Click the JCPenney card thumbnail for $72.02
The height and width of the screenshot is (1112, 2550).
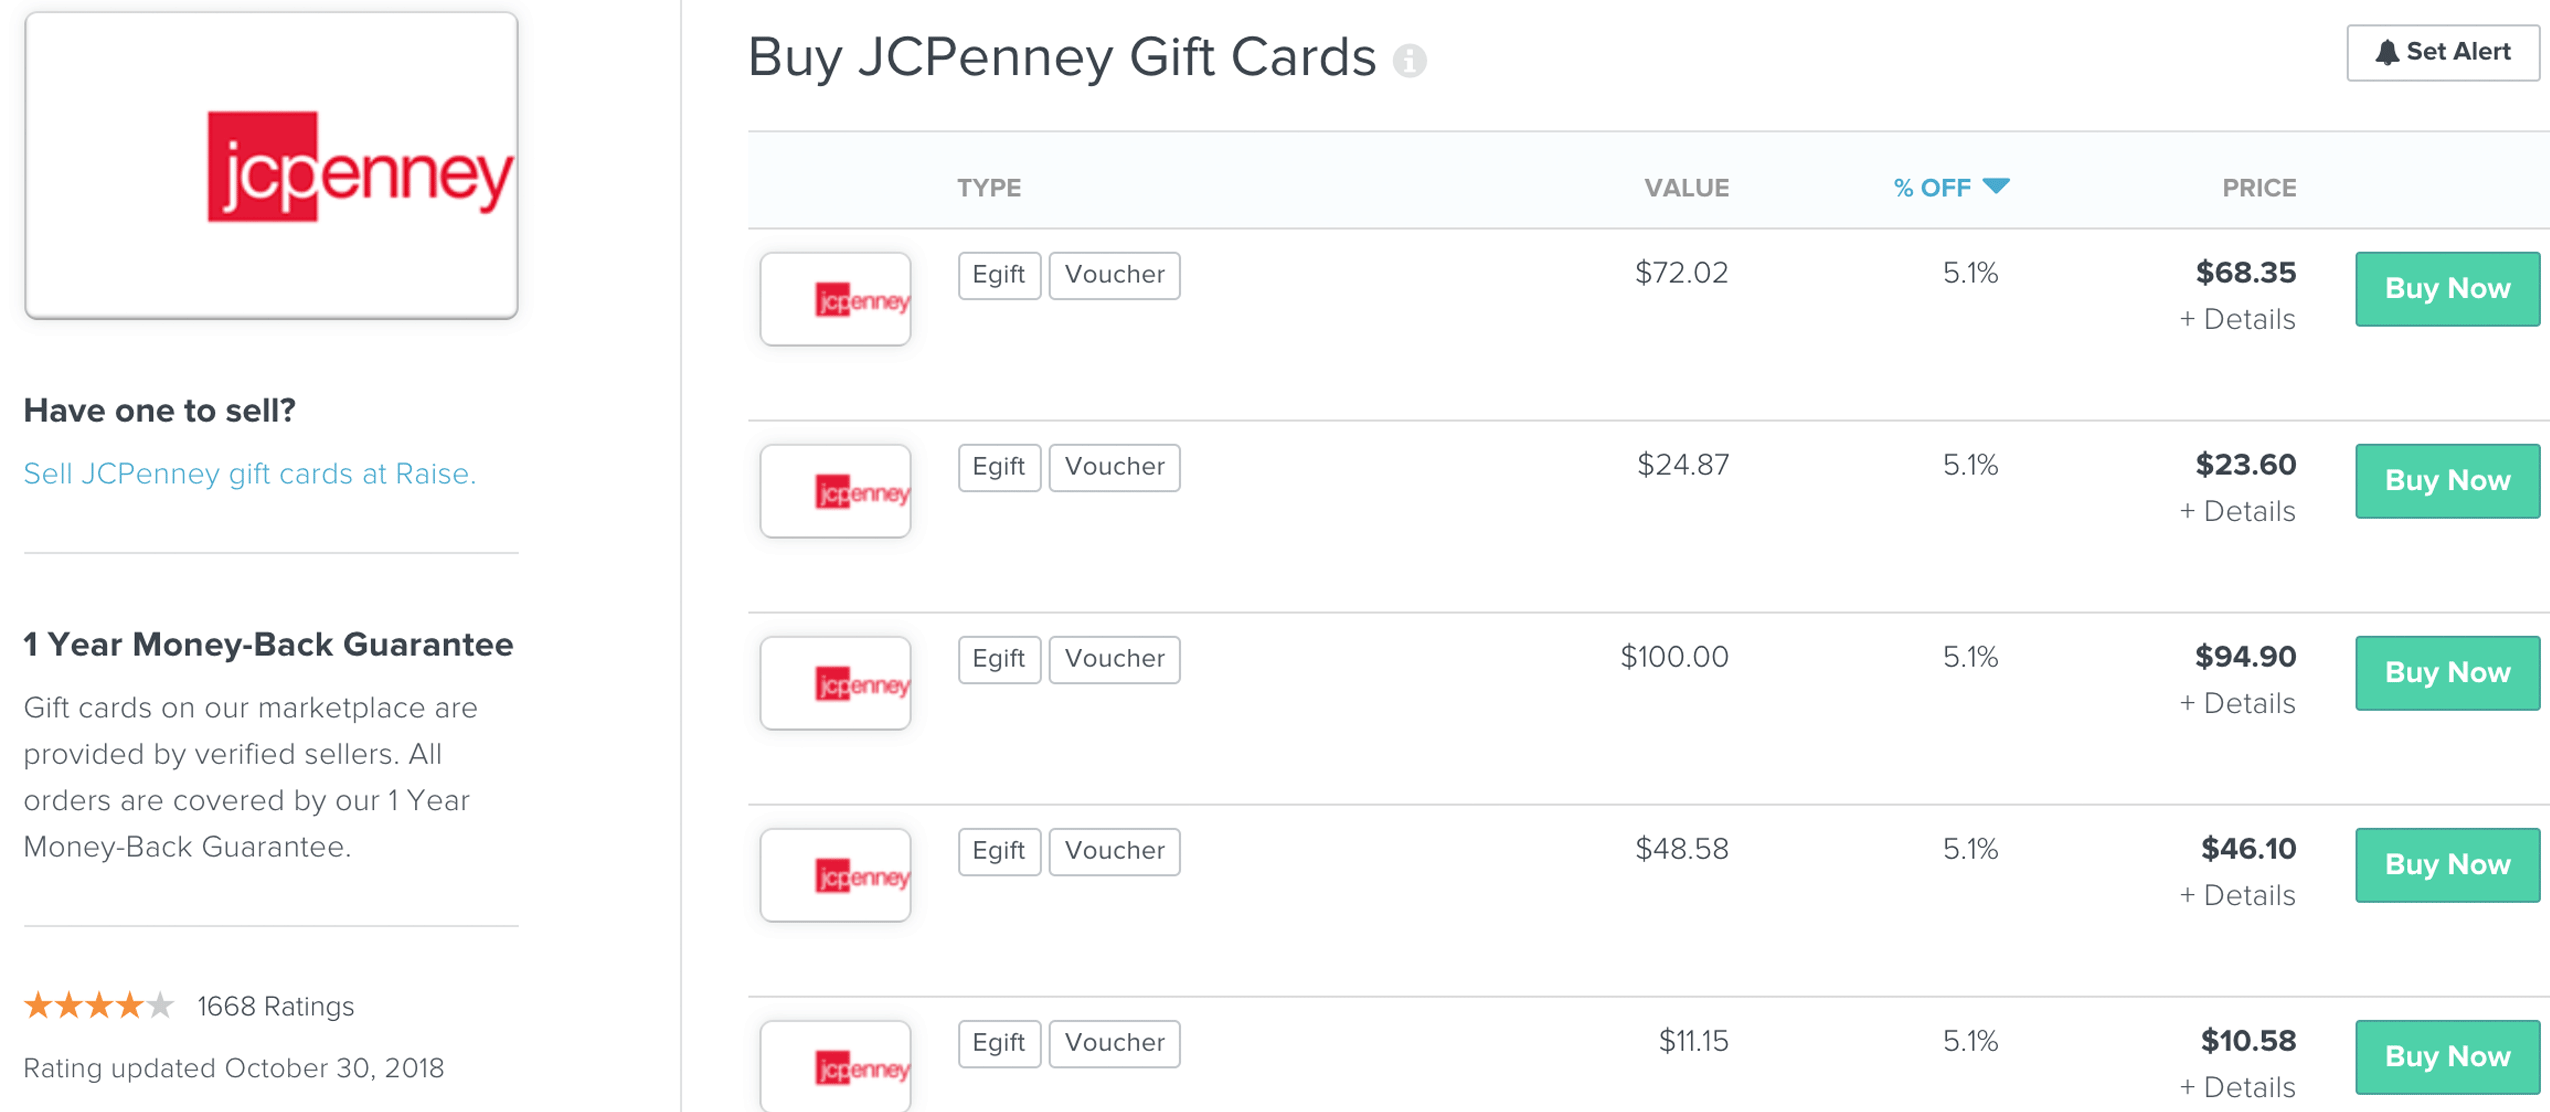(835, 299)
